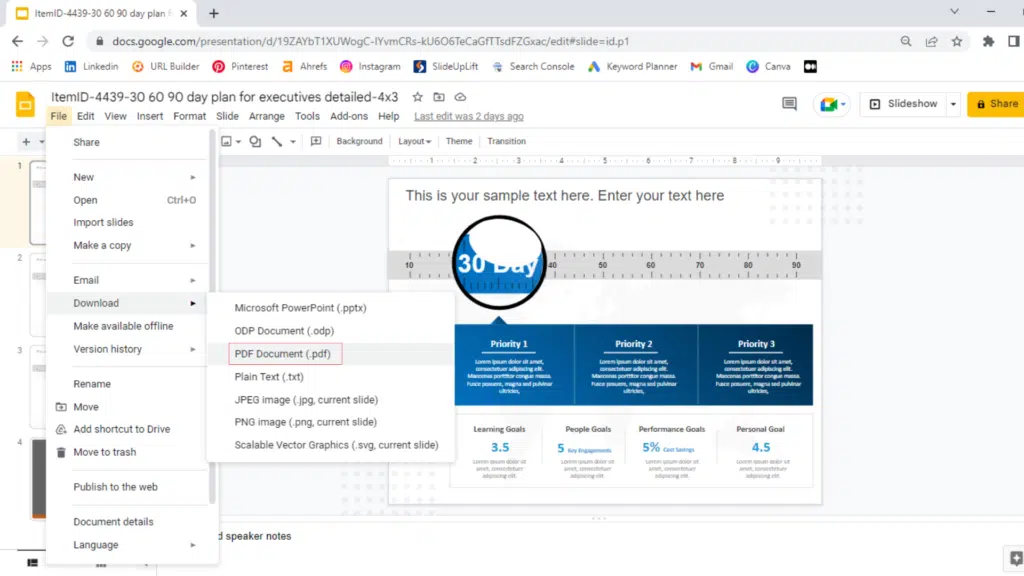
Task: Open Chrome extensions puzzle icon
Action: [x=988, y=41]
